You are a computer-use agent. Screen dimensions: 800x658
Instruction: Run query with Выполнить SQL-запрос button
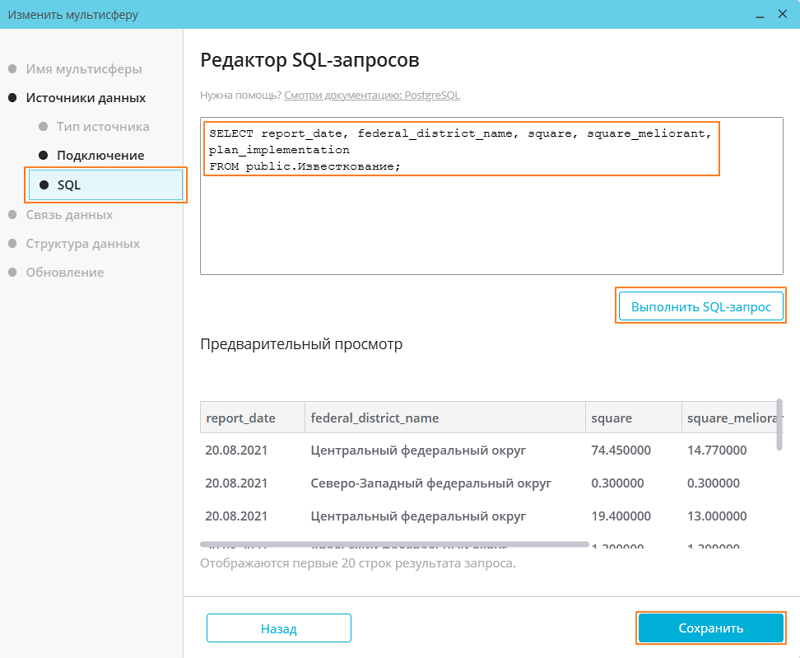point(701,307)
